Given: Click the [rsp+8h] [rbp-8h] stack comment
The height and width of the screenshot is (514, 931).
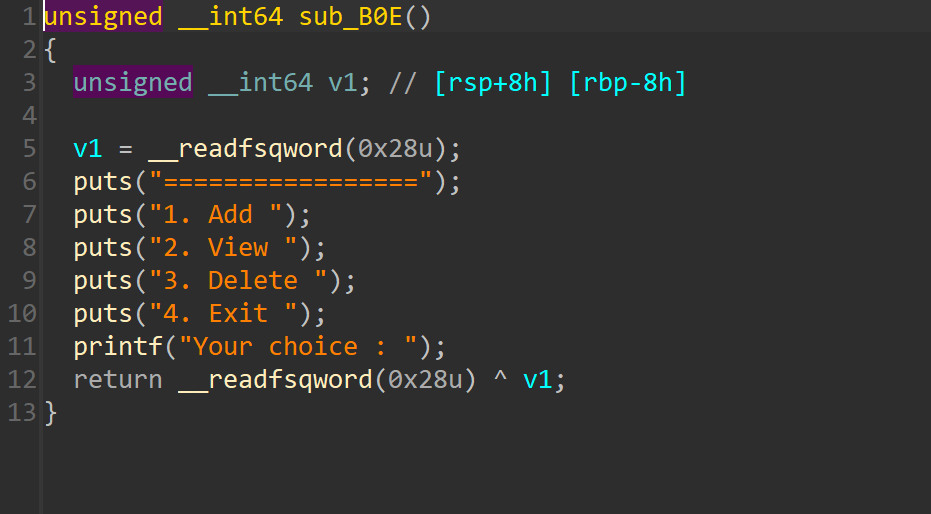Looking at the screenshot, I should click(560, 82).
